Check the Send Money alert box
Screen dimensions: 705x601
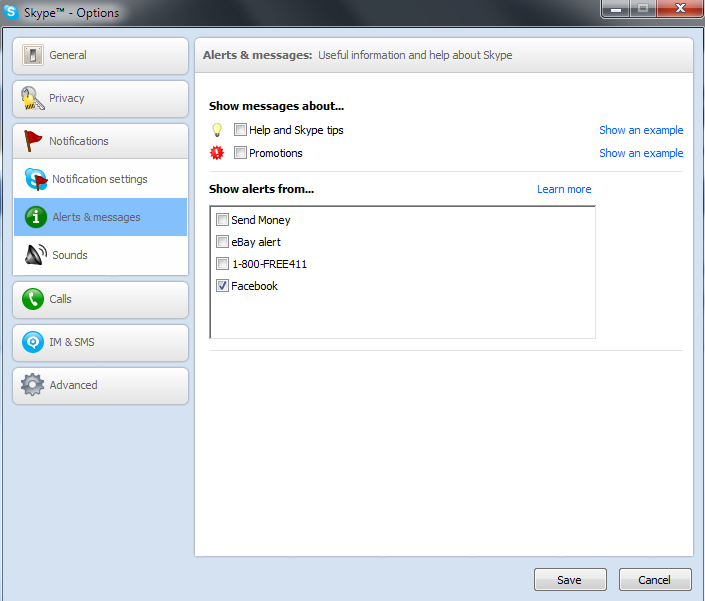(x=222, y=219)
